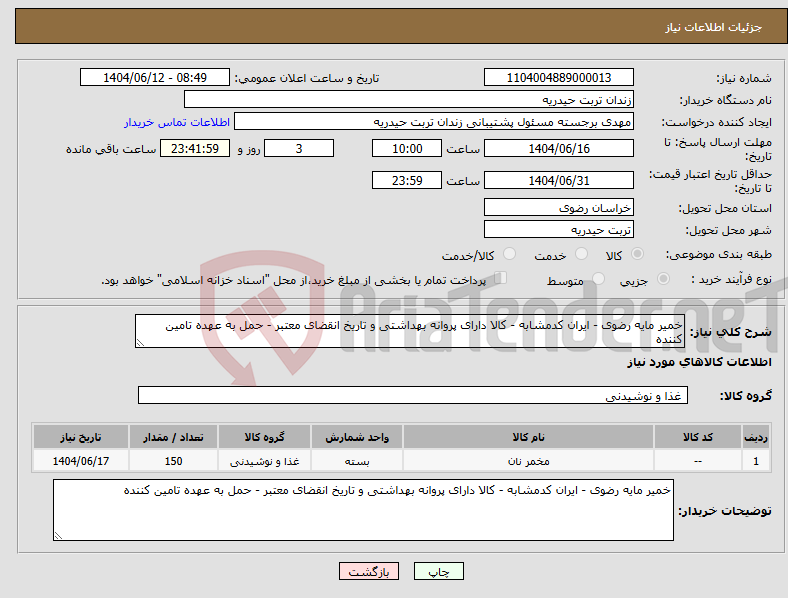Click the need date cell 1404/06/17
The image size is (788, 598).
81,461
